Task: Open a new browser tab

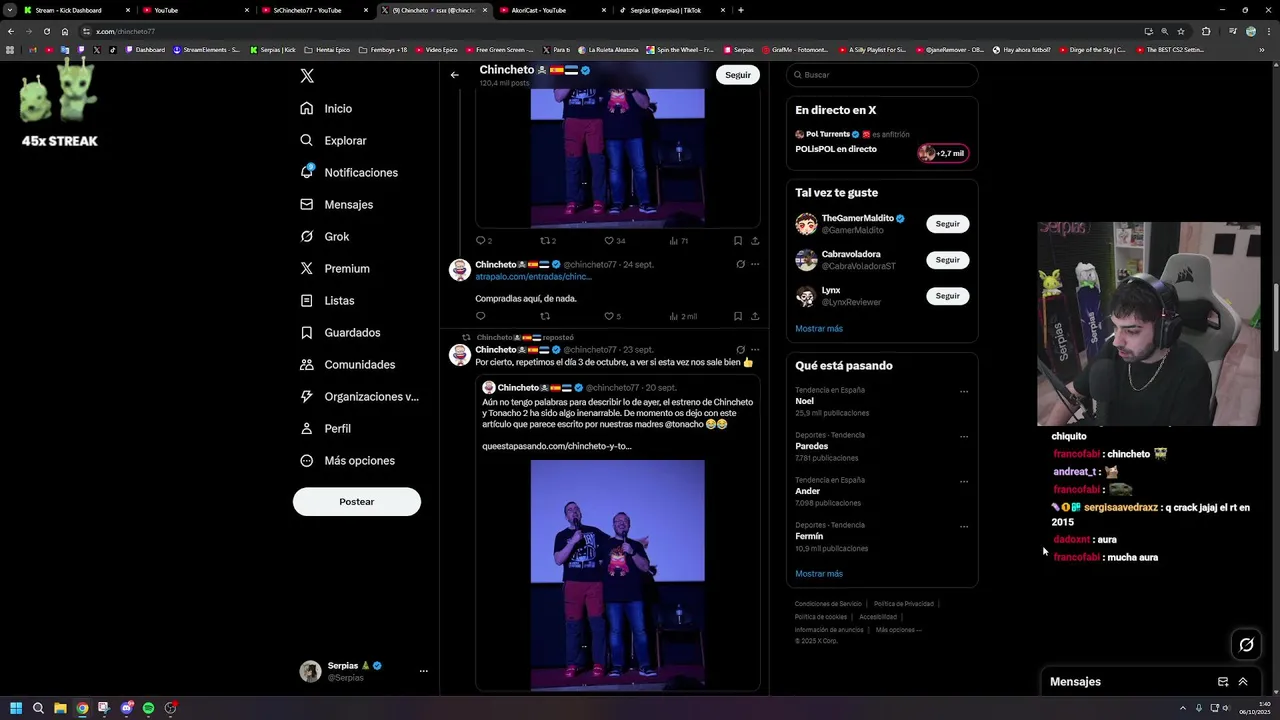Action: coord(740,10)
